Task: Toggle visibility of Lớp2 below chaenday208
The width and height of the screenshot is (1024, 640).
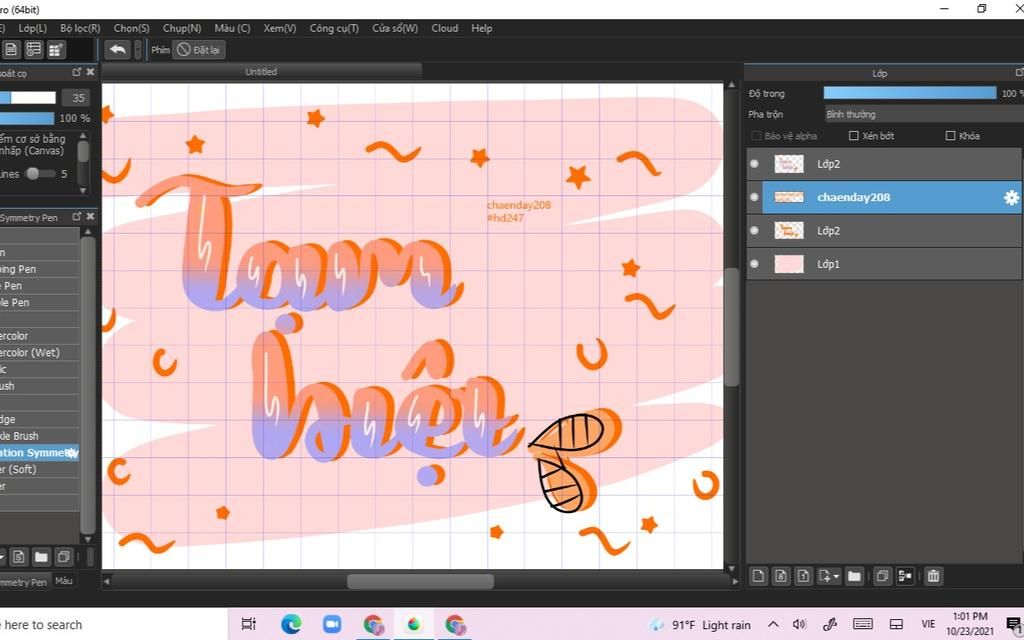Action: click(x=754, y=231)
